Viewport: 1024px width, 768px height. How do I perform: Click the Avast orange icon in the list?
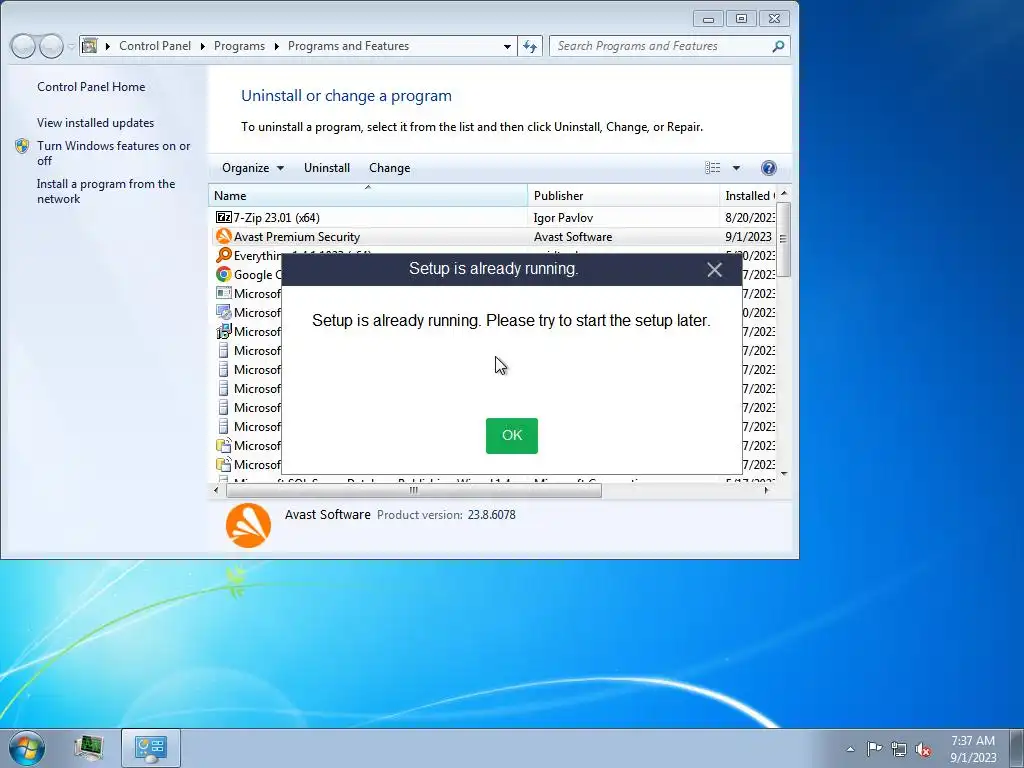223,236
